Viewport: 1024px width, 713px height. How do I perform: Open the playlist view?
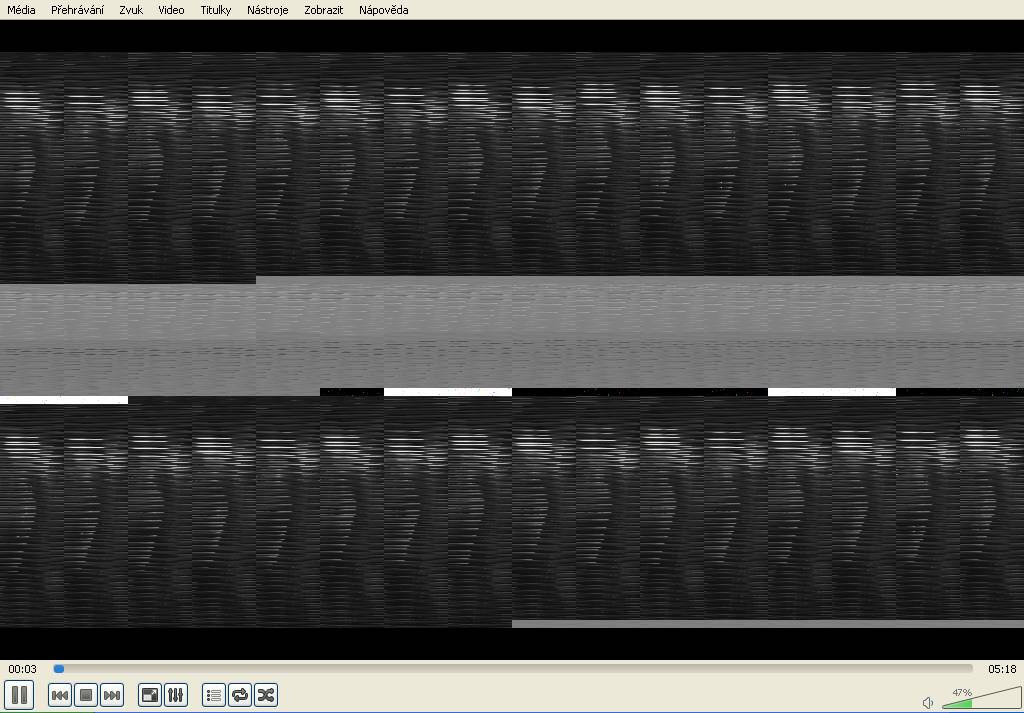point(214,695)
